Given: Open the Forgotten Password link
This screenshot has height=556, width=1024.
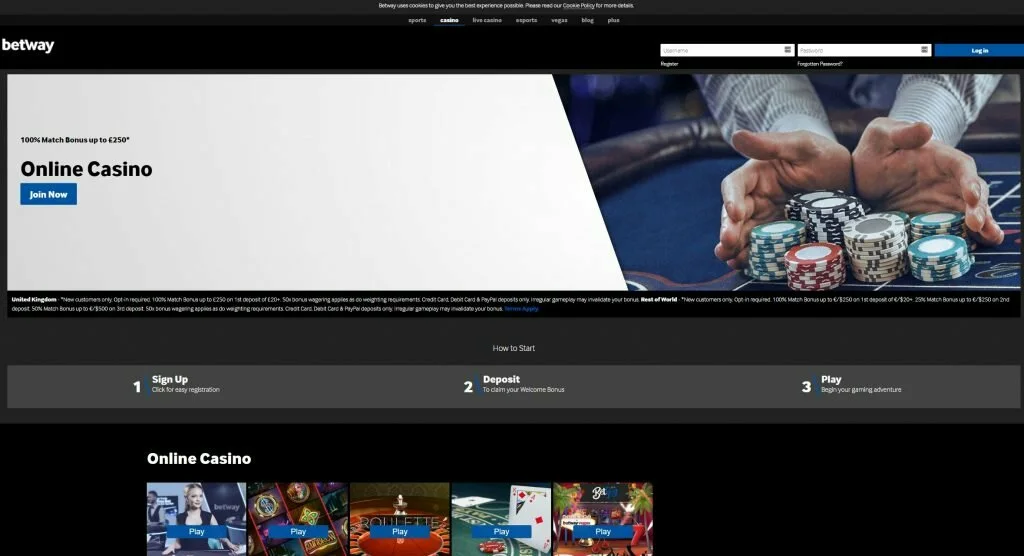Looking at the screenshot, I should click(820, 64).
